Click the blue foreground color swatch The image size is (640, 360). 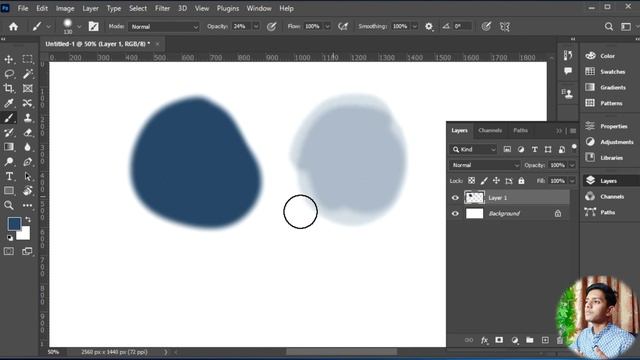click(x=13, y=223)
